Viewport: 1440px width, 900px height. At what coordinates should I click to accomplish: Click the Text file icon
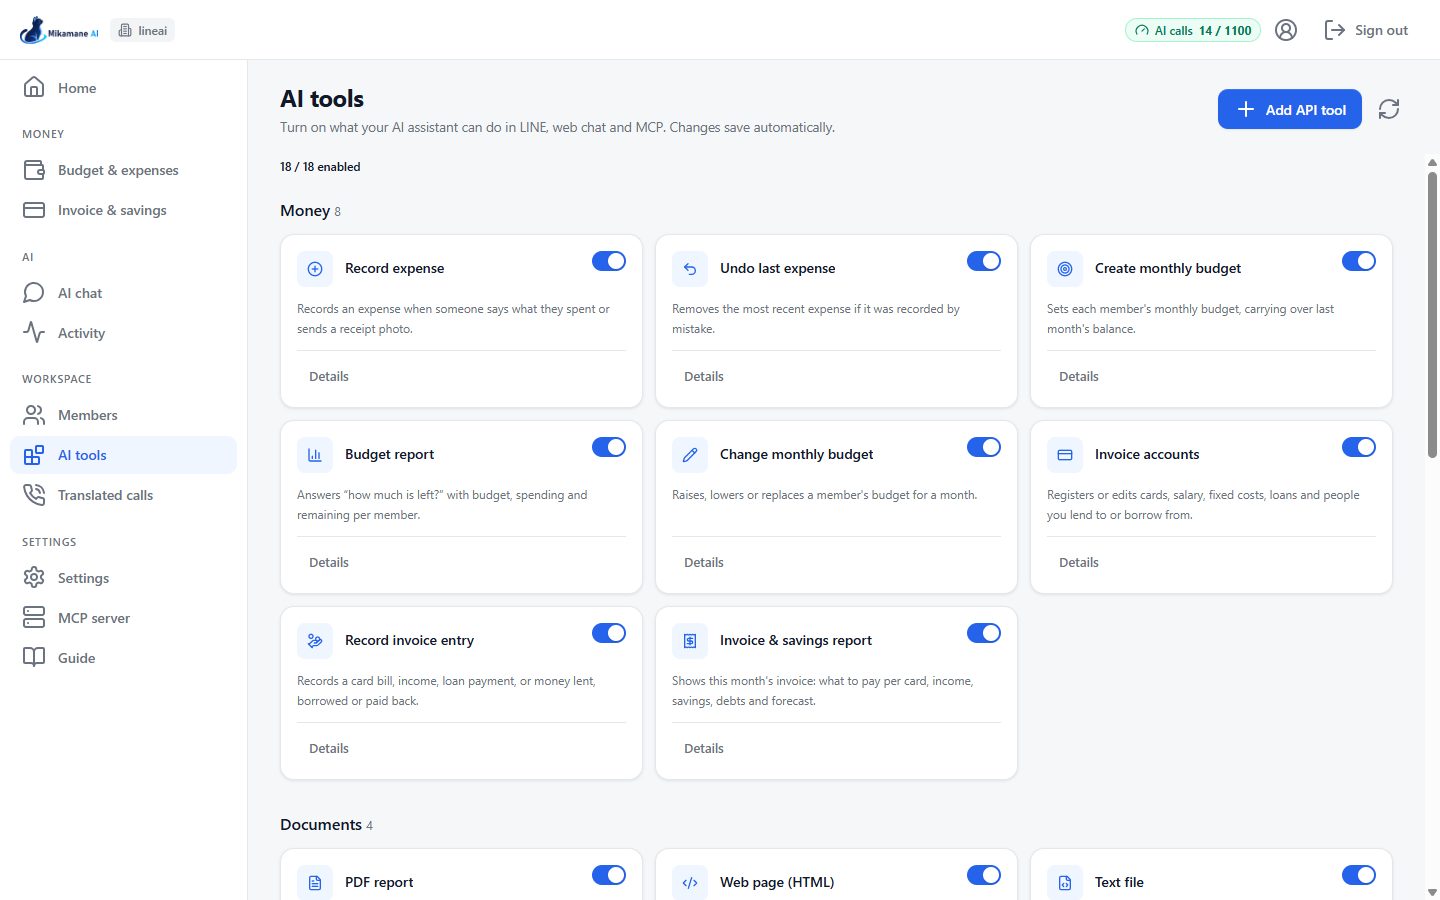(1065, 883)
